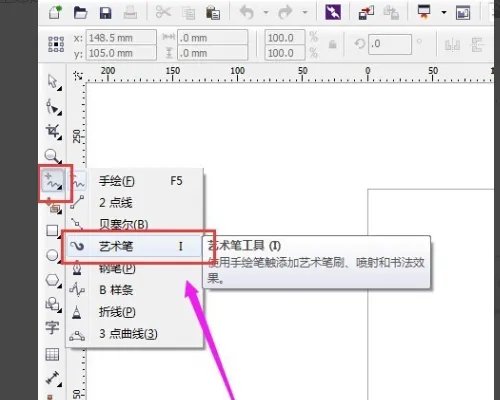This screenshot has width=500, height=400.
Task: Save the document with the floppy icon
Action: [106, 13]
